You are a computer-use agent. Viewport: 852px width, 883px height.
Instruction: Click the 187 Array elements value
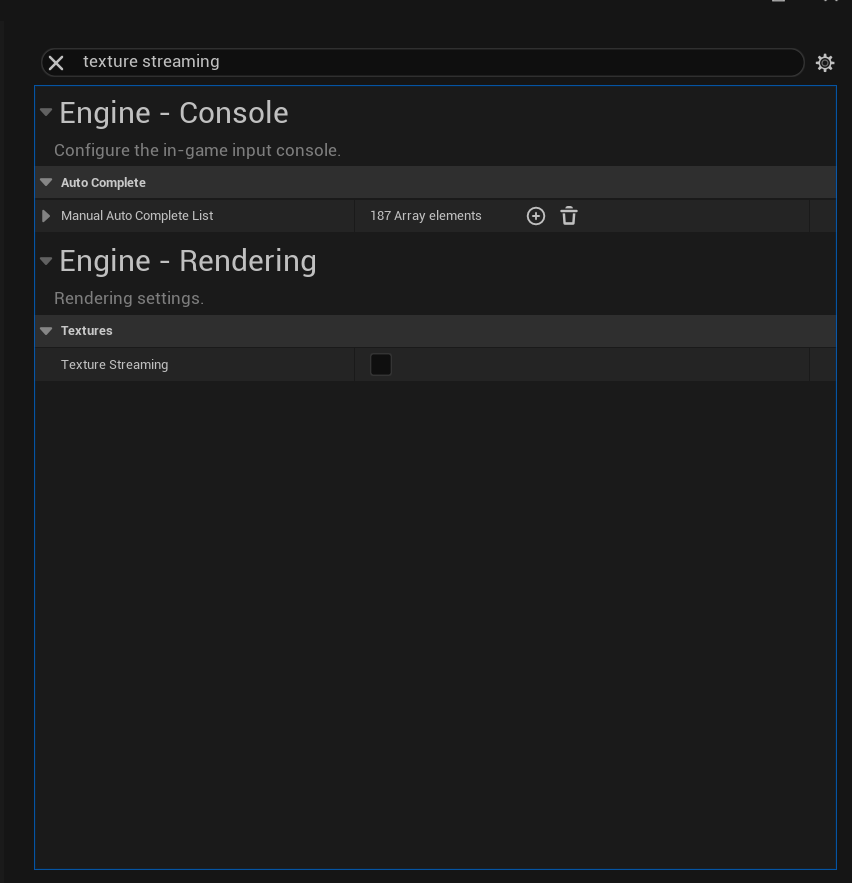click(426, 216)
